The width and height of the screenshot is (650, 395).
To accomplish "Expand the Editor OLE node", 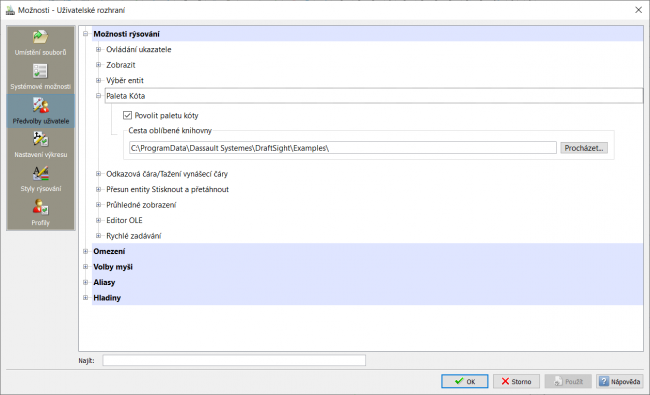I will 98,220.
